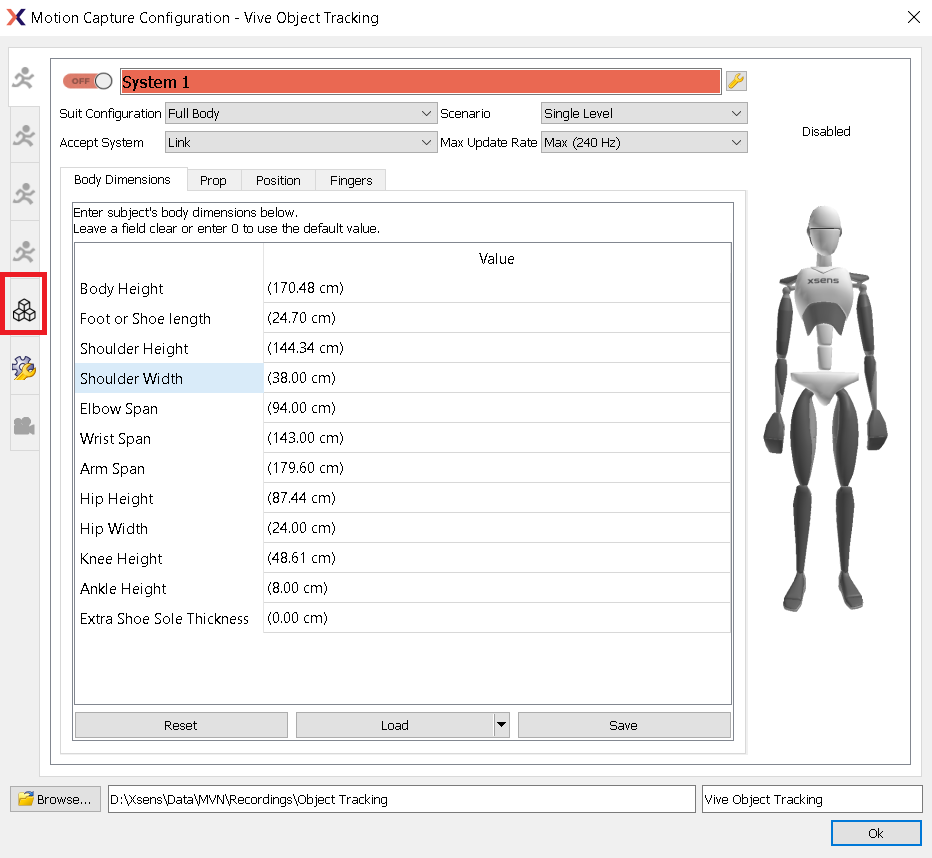Switch to the Position tab

[277, 180]
